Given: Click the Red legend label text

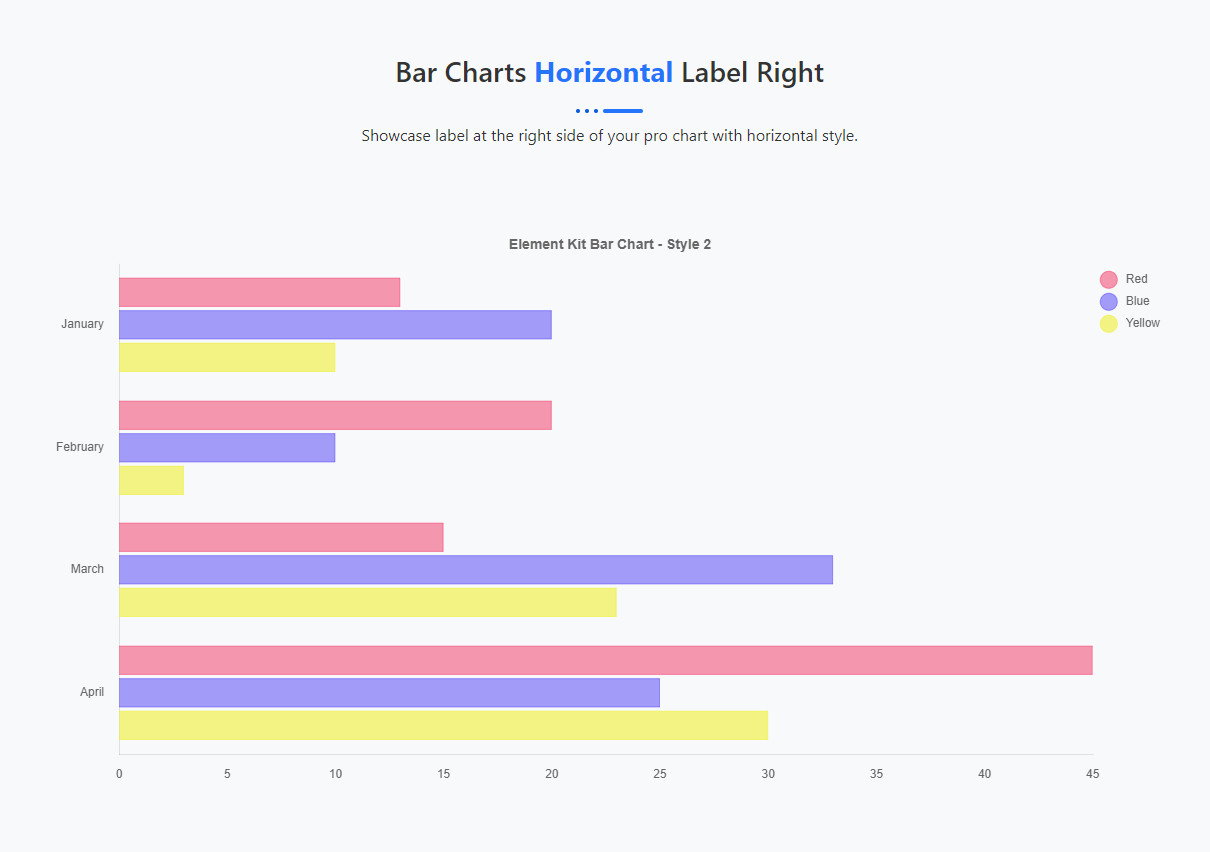Looking at the screenshot, I should click(1136, 279).
